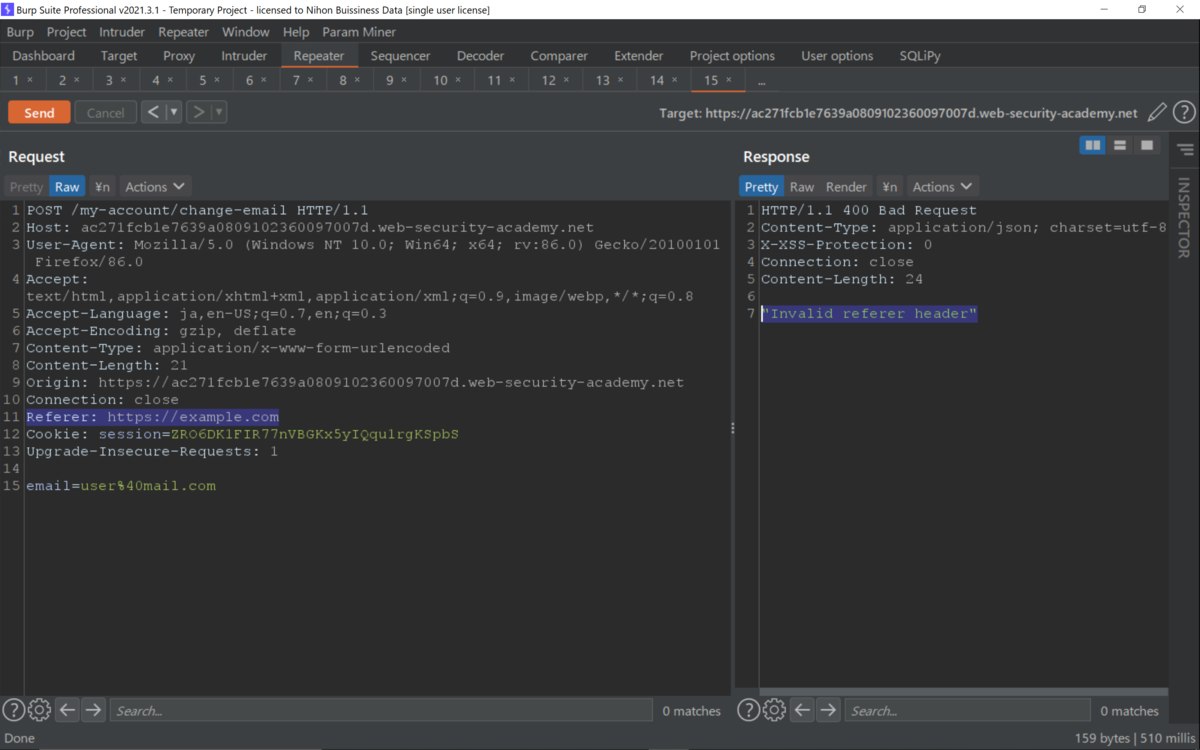
Task: Switch to the Sequencer tab
Action: tap(400, 56)
